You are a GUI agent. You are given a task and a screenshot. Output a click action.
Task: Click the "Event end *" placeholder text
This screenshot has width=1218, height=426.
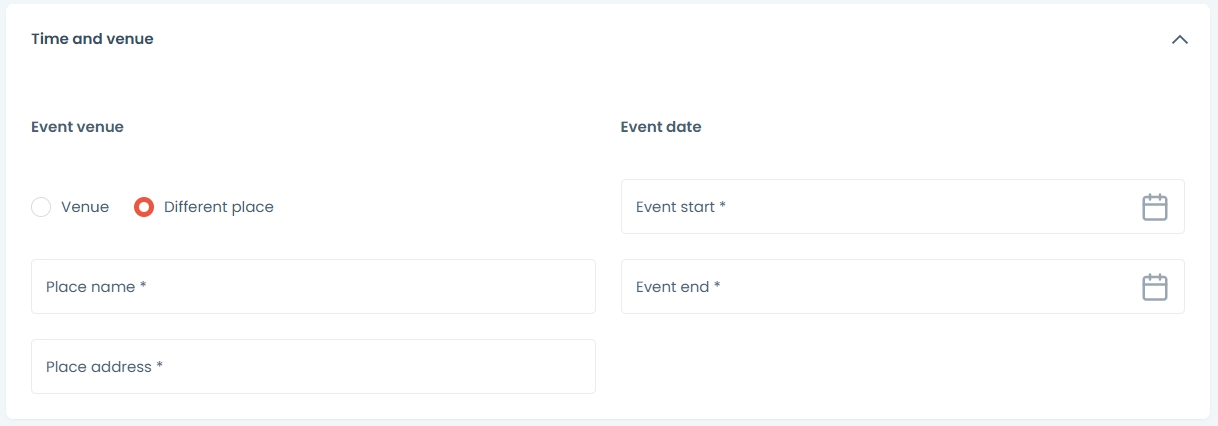tap(678, 287)
